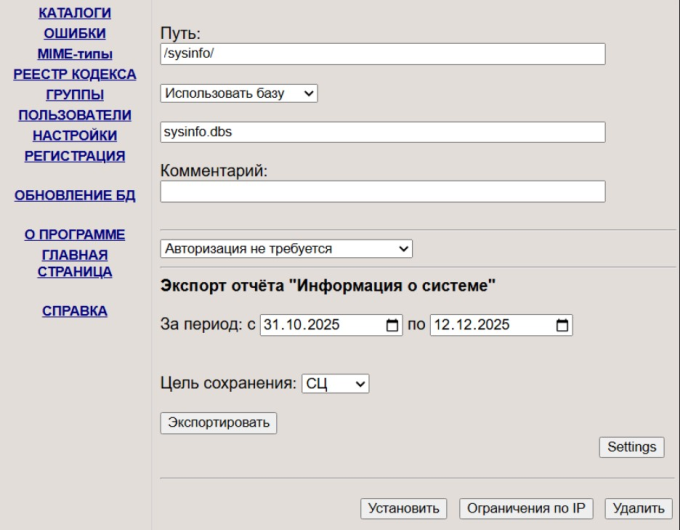Viewport: 680px width, 530px height.
Task: Click the 'Путь' input field
Action: point(382,54)
